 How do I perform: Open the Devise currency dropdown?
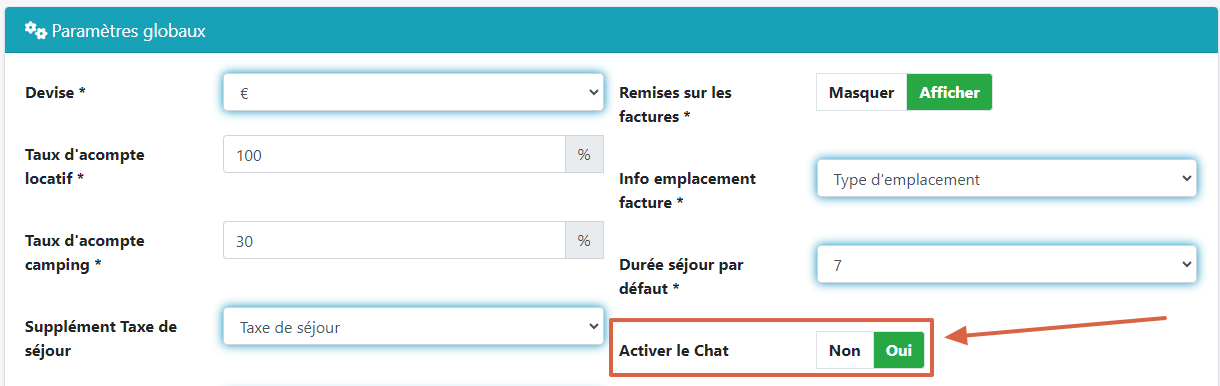tap(413, 93)
